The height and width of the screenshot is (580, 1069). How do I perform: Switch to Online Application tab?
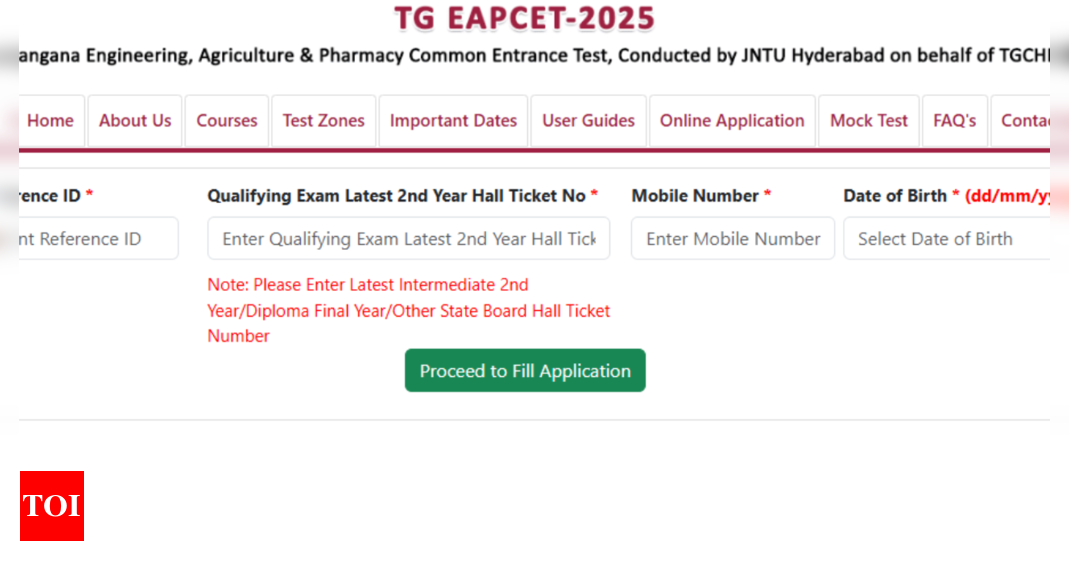[x=732, y=121]
